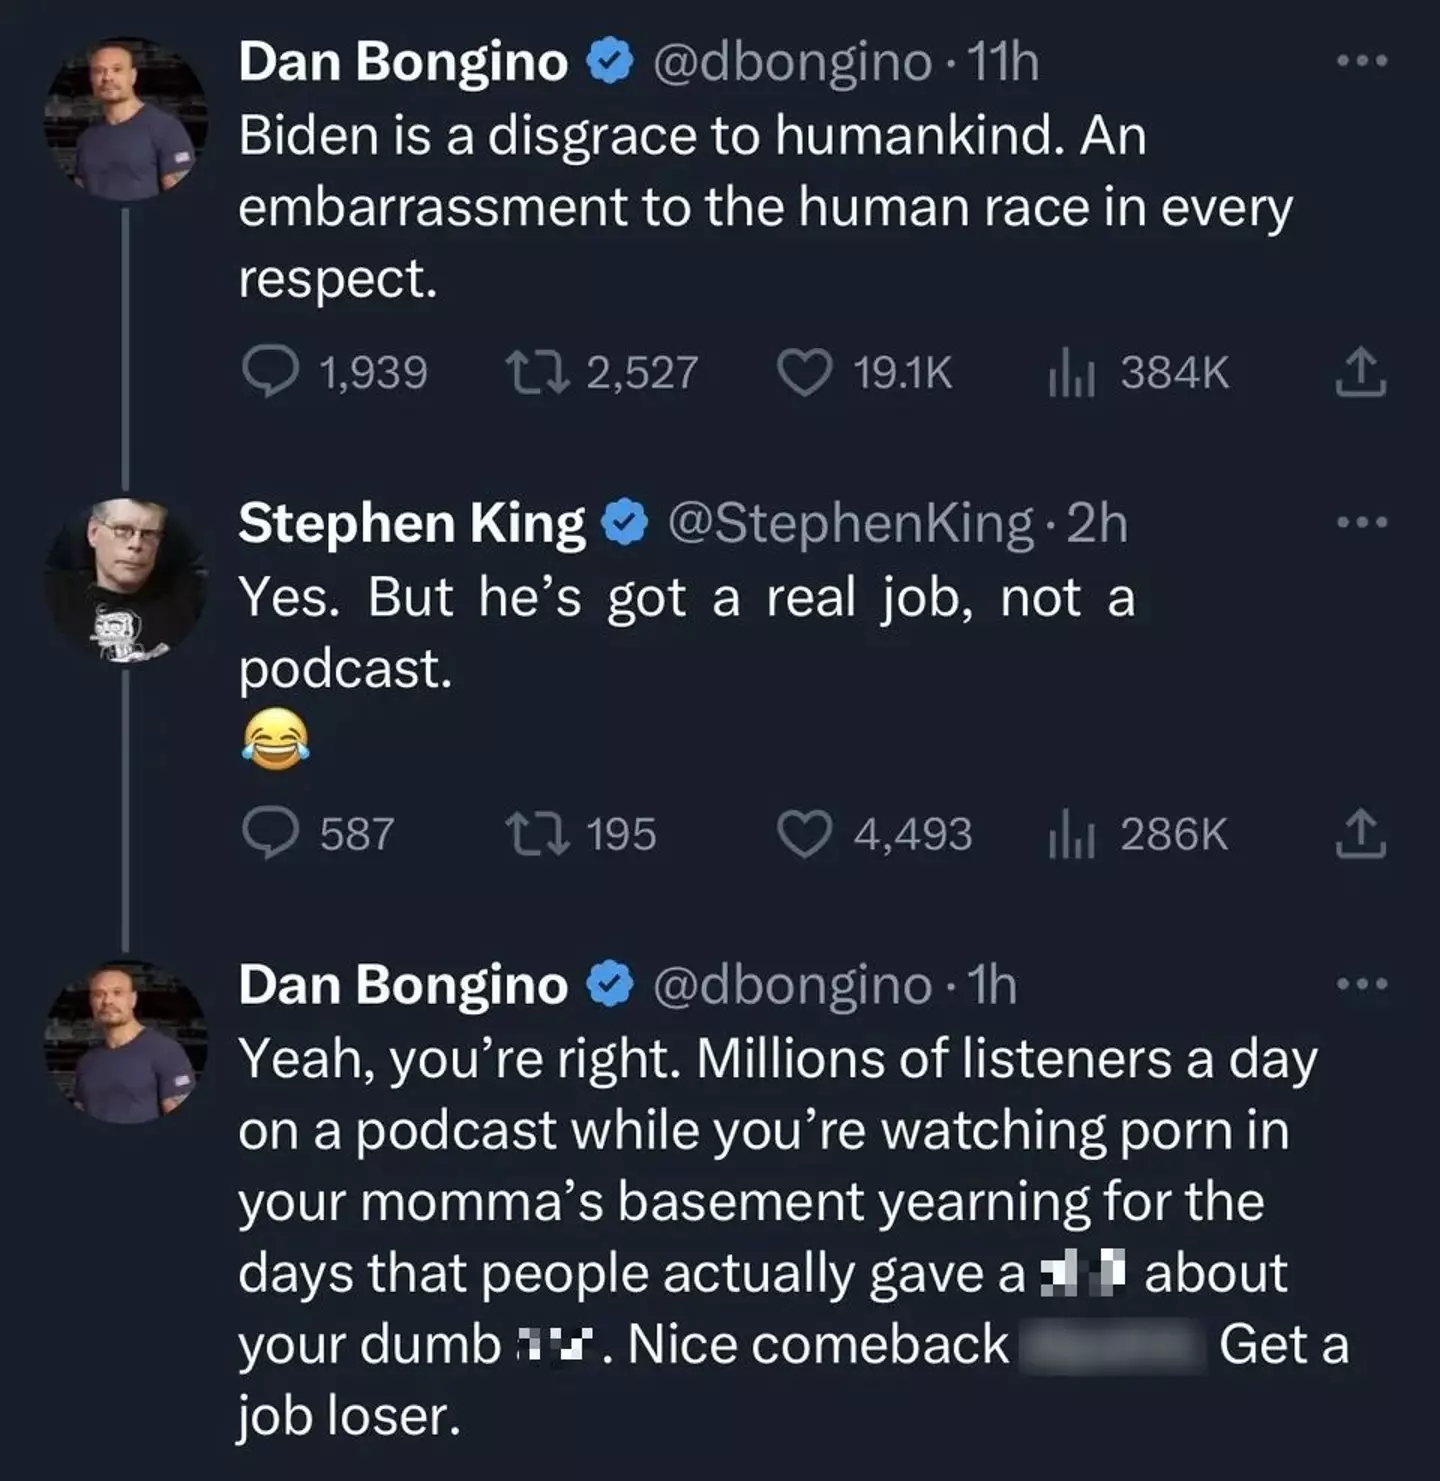Image resolution: width=1440 pixels, height=1481 pixels.
Task: Click Dan Bongino's avatar in bottom tweet
Action: [126, 1043]
